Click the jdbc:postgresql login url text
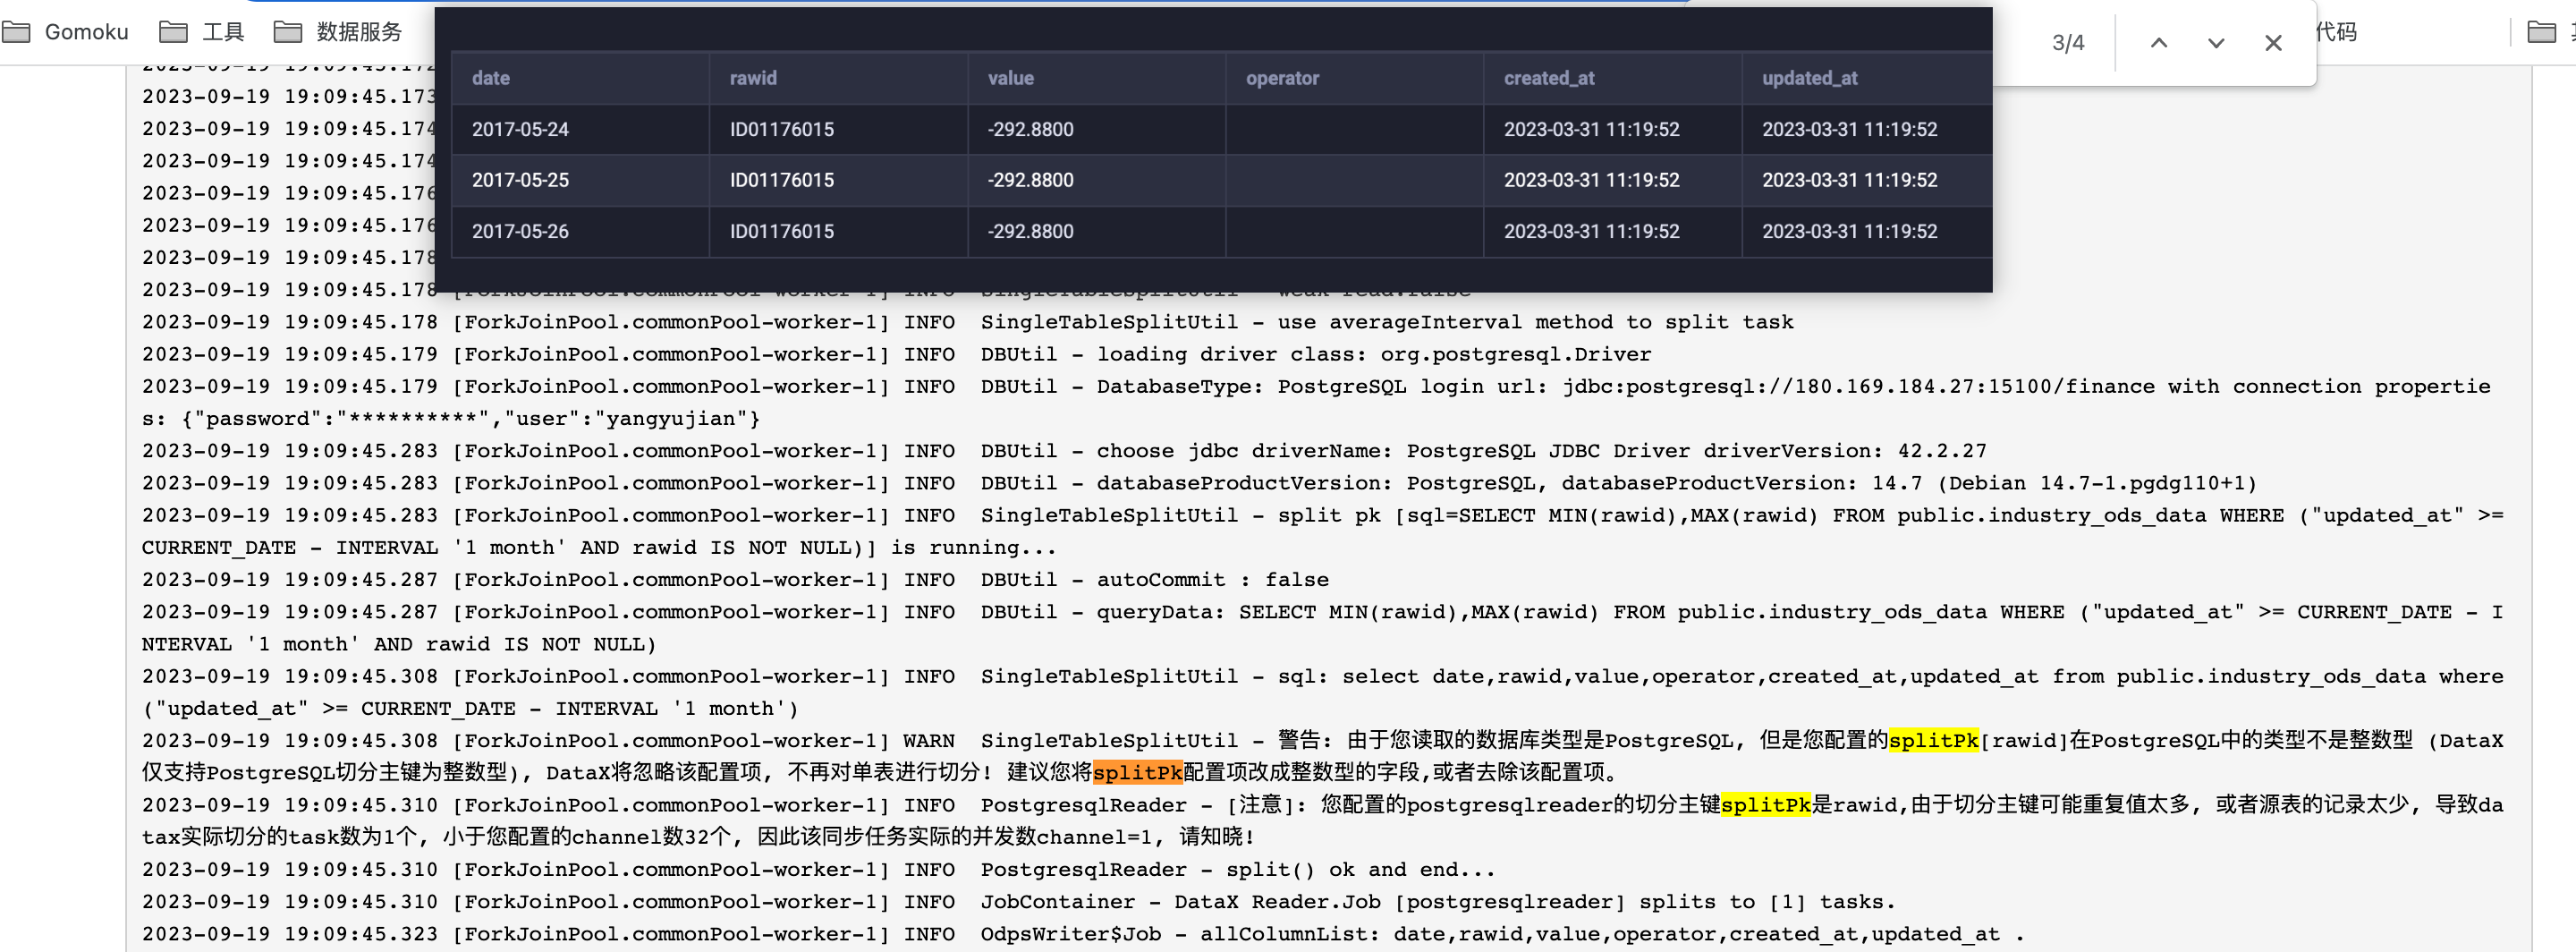Viewport: 2576px width, 952px height. (x=1858, y=386)
